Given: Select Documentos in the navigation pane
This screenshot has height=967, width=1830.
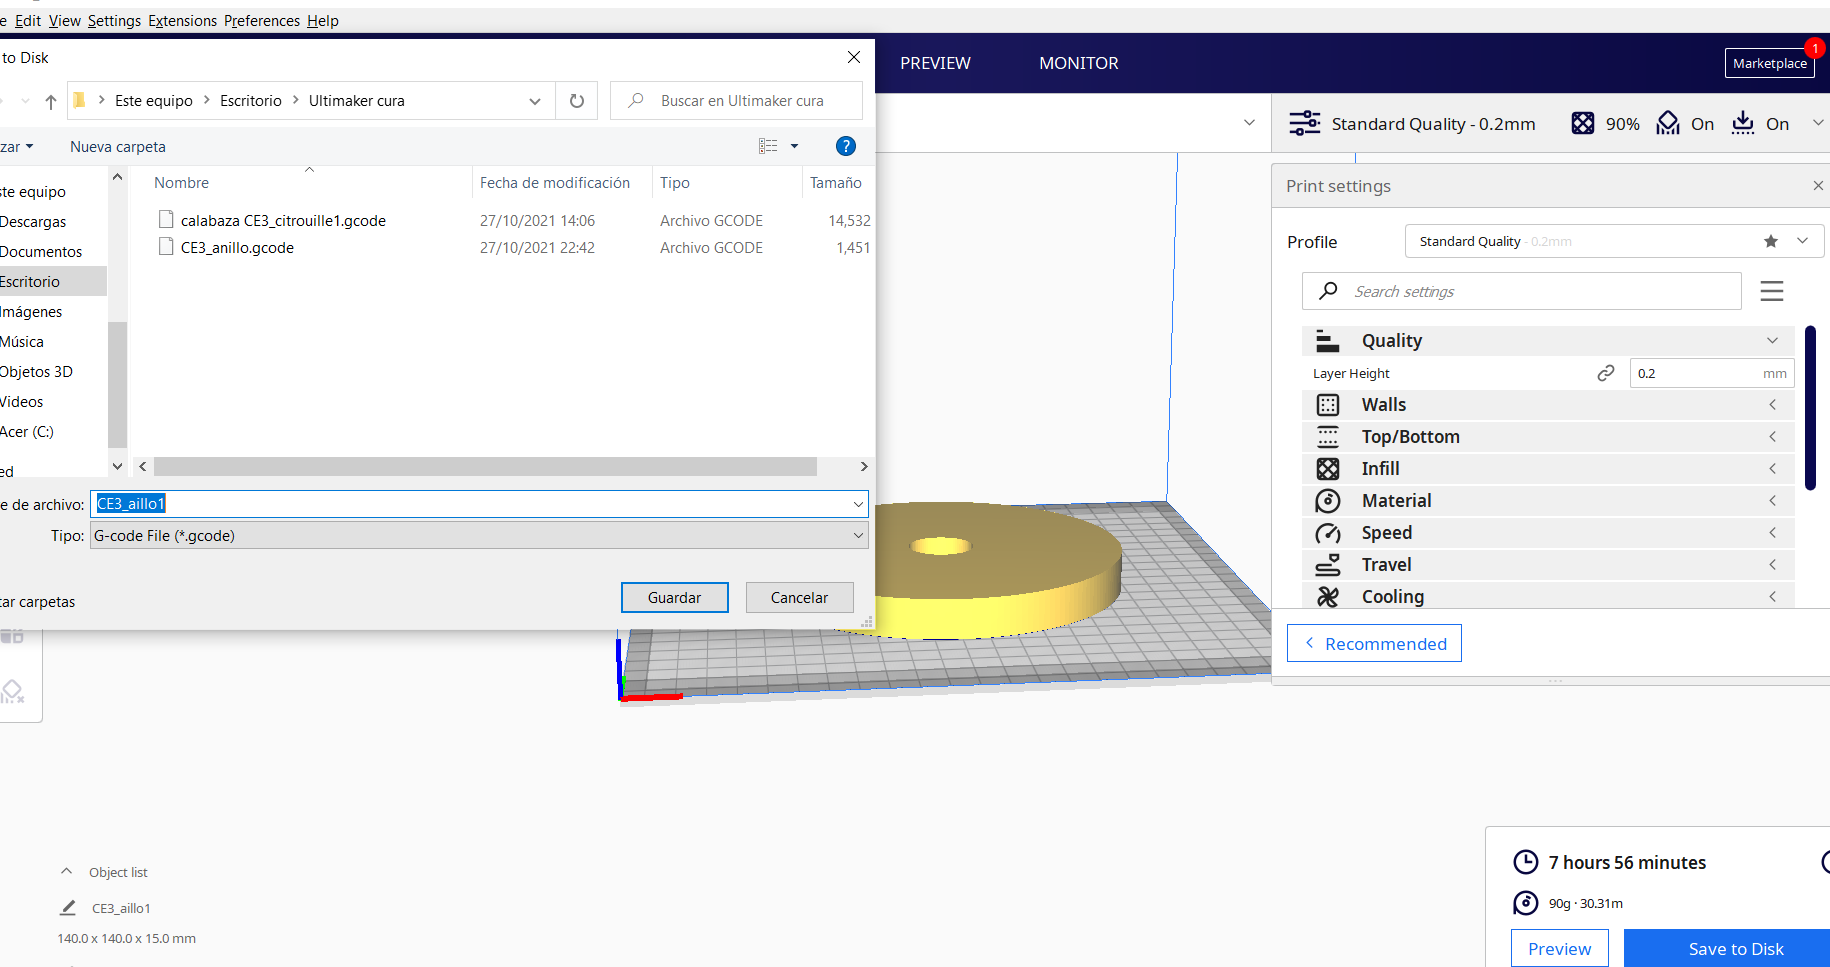Looking at the screenshot, I should pos(41,251).
